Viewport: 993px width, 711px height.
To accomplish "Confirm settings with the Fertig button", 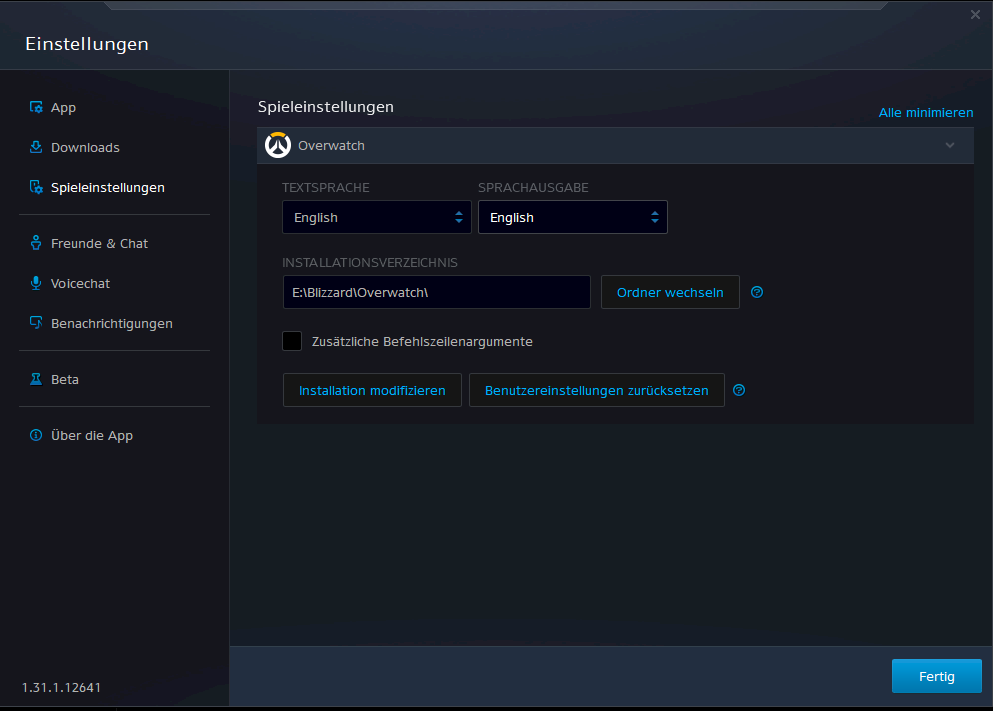I will click(x=937, y=676).
